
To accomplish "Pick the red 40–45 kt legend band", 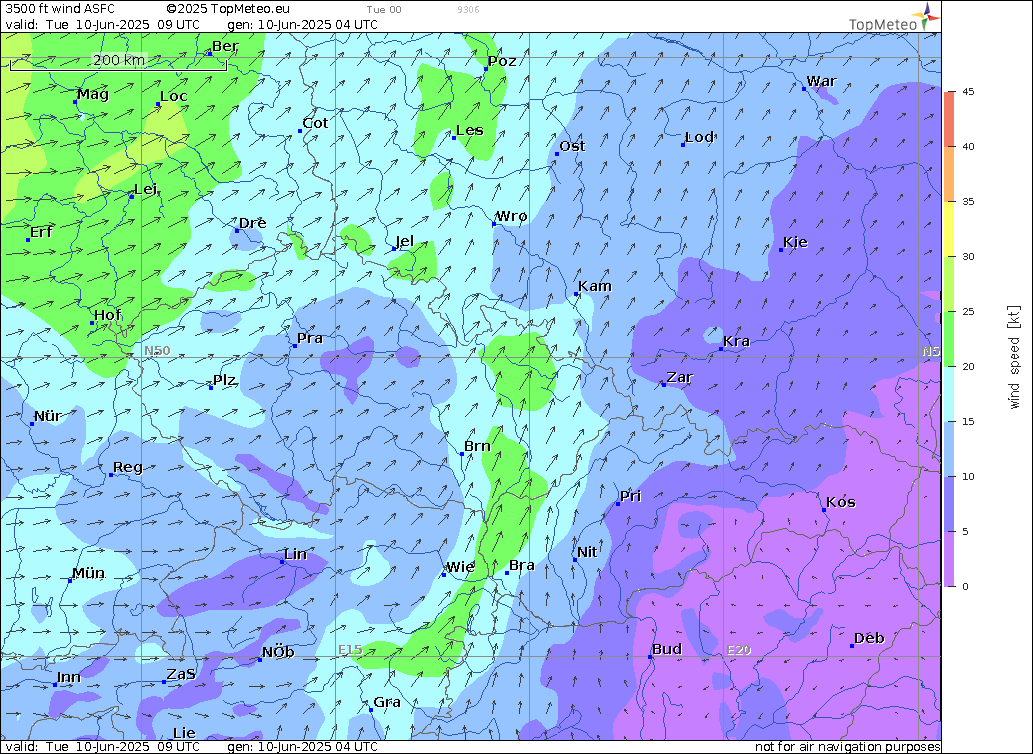I will point(949,119).
